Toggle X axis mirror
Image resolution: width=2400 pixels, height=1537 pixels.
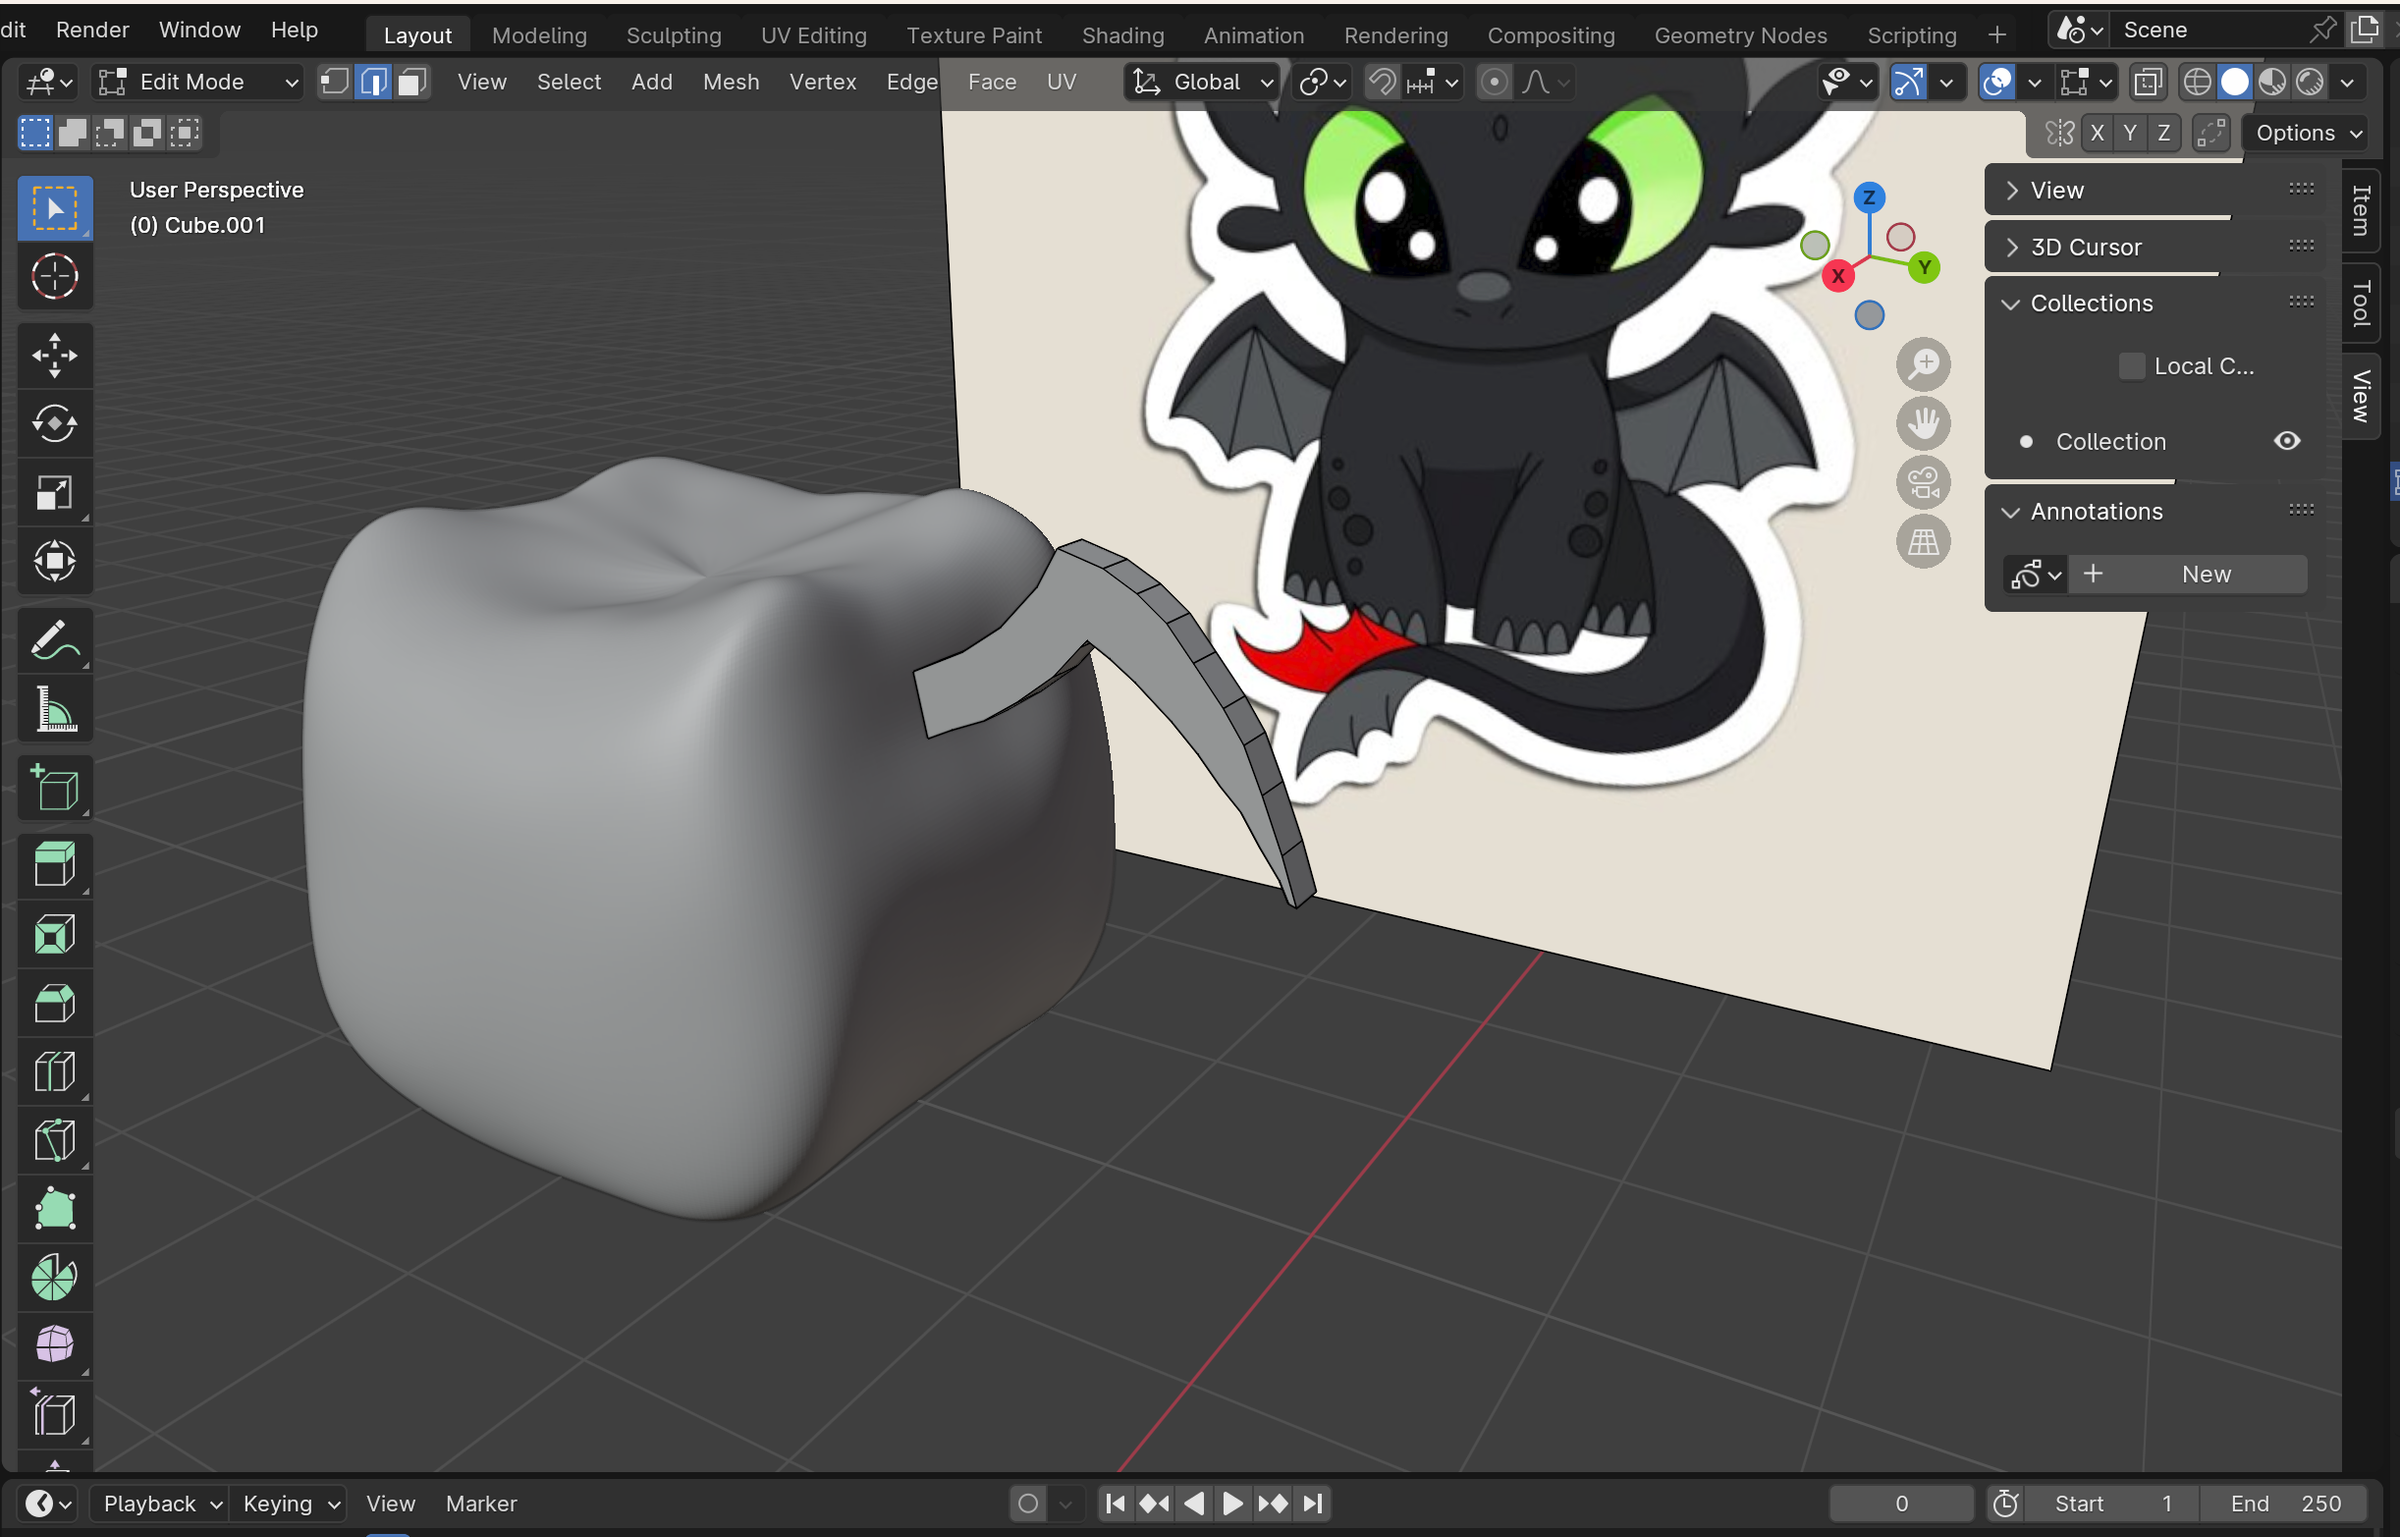(2097, 133)
